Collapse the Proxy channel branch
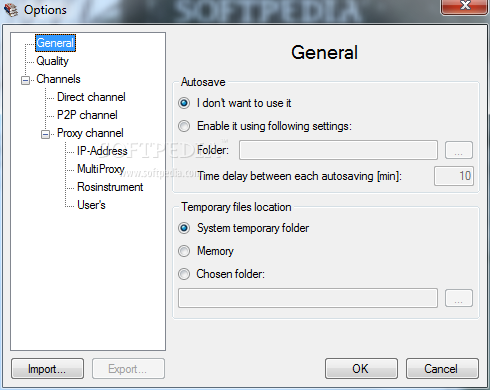 tap(45, 134)
